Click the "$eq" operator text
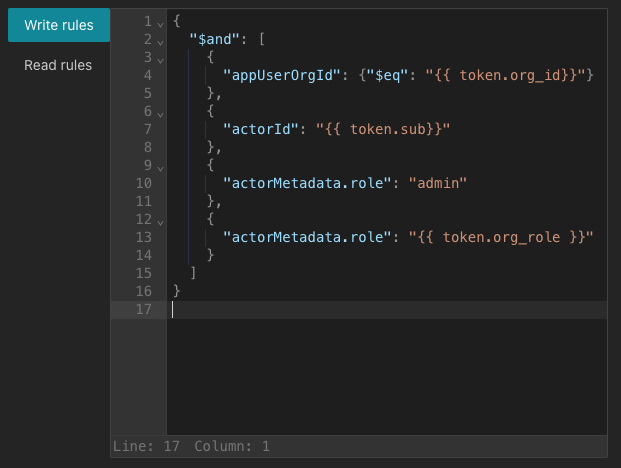Screen dimensions: 621x468 pyautogui.click(x=388, y=75)
